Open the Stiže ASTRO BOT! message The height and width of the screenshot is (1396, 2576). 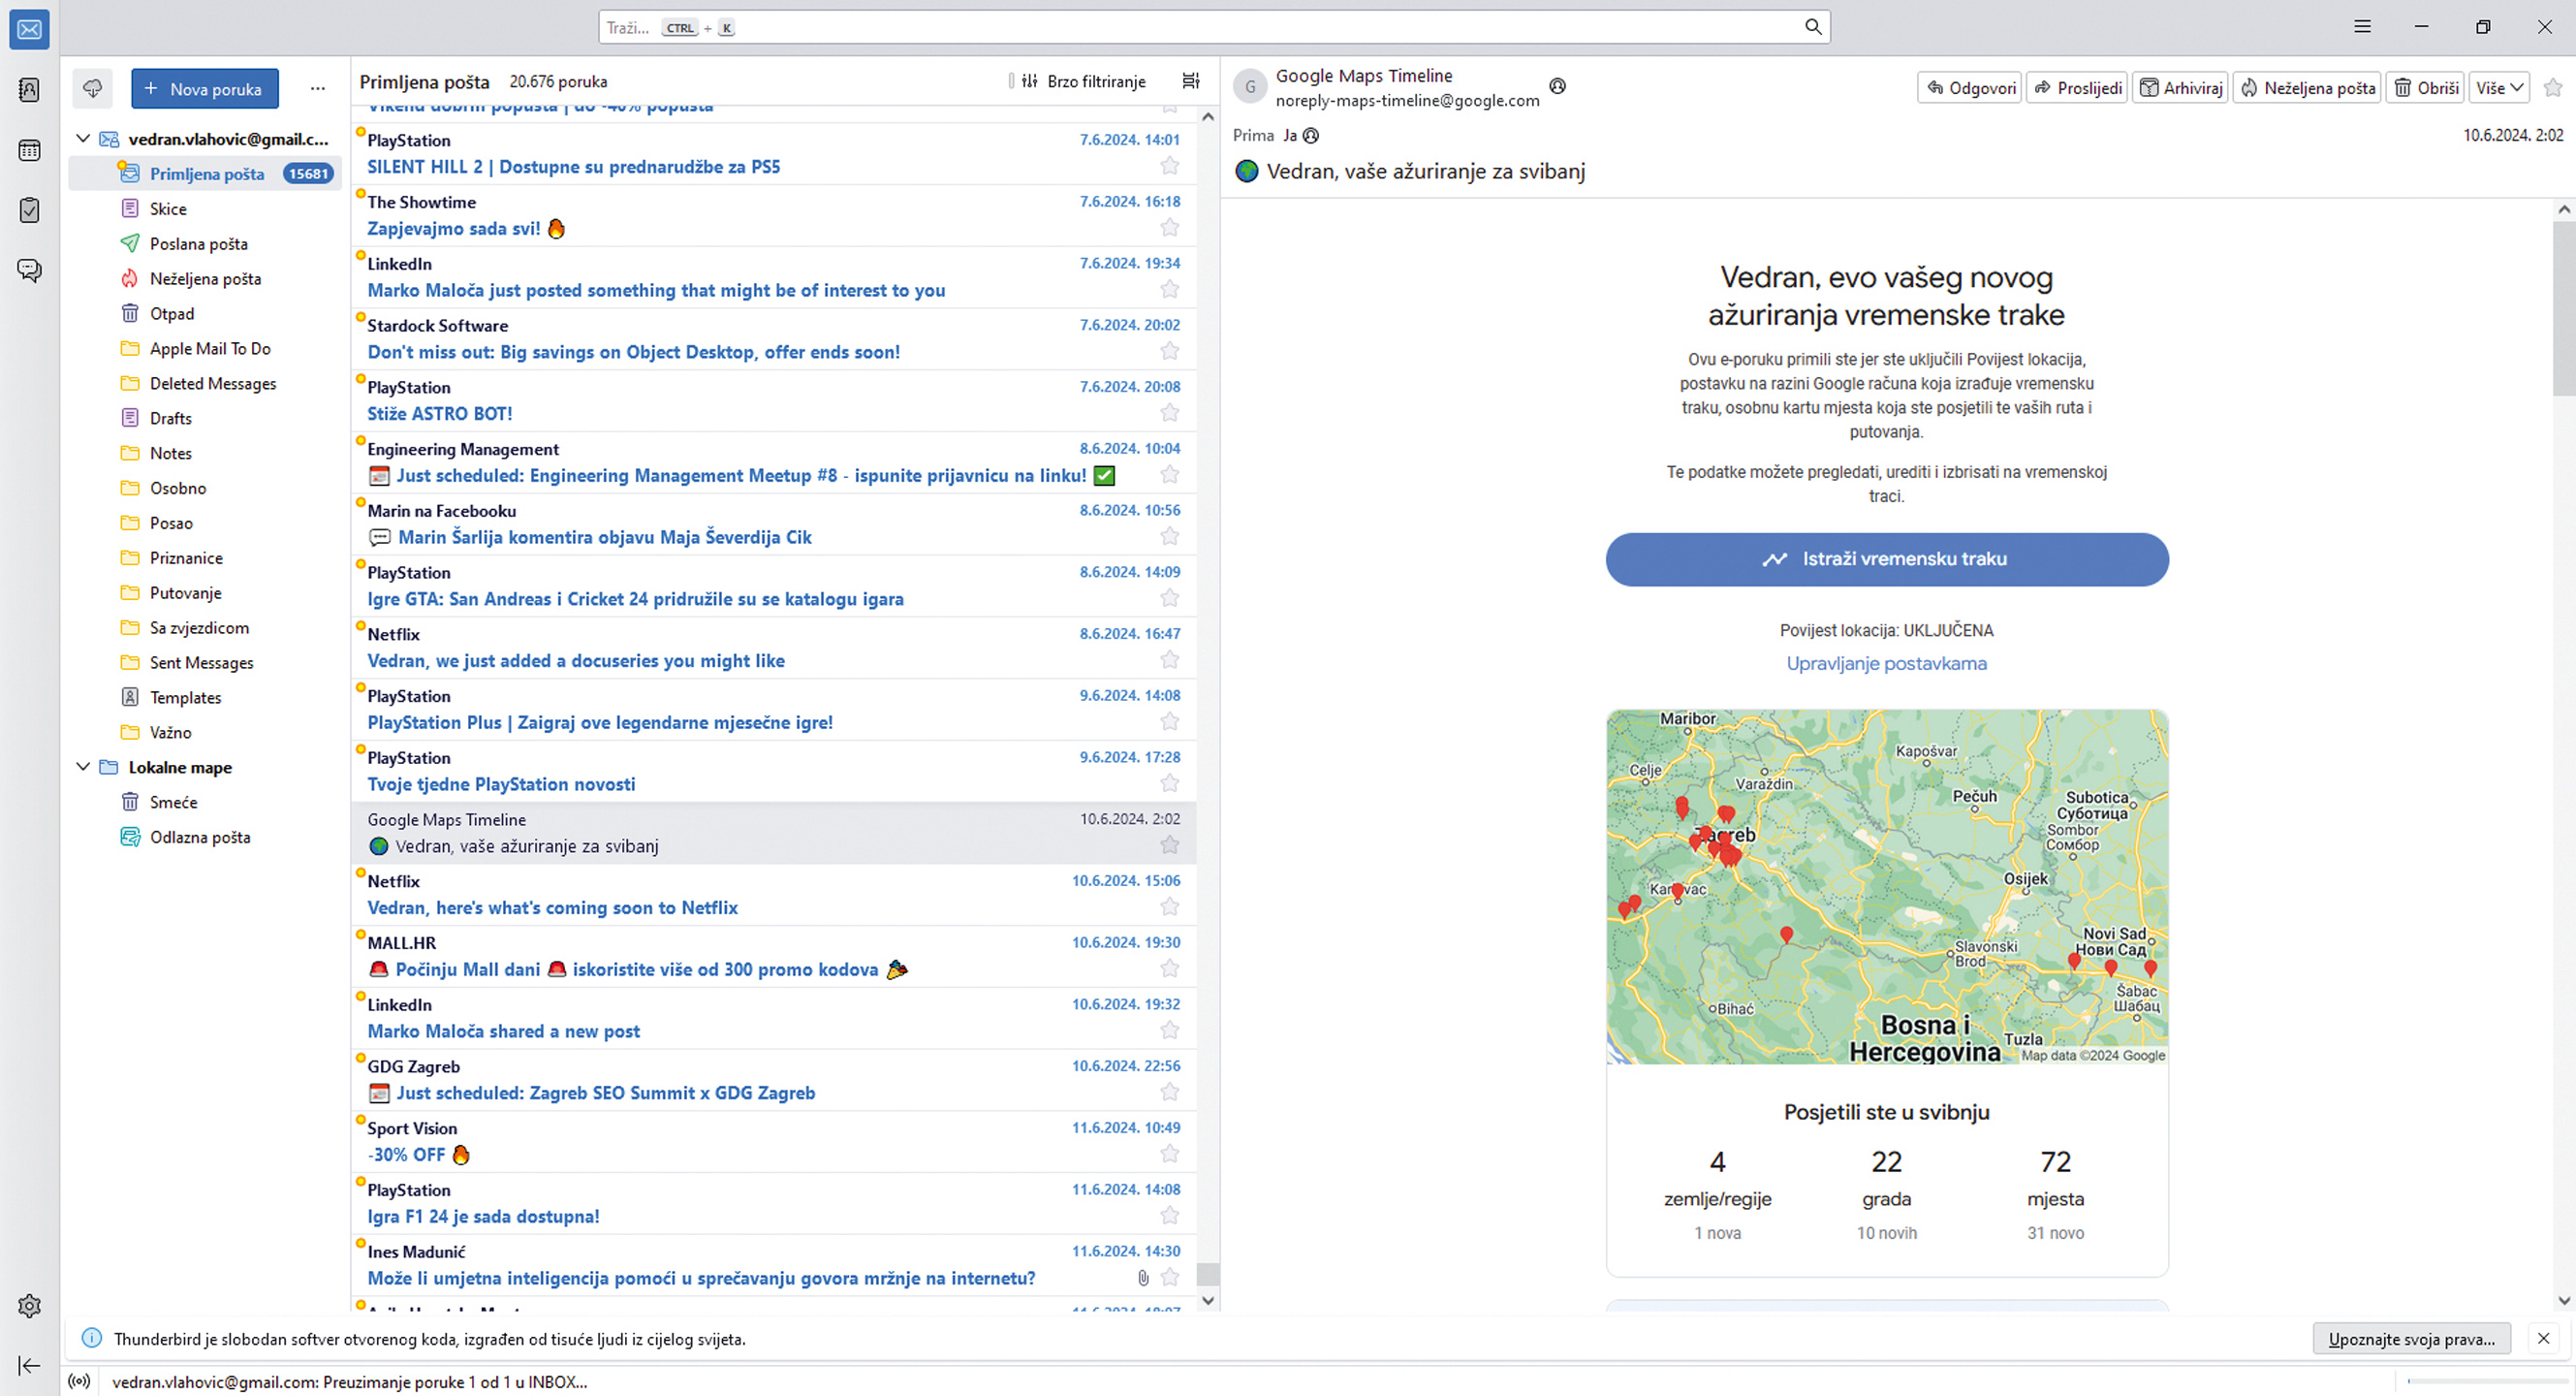[x=774, y=400]
